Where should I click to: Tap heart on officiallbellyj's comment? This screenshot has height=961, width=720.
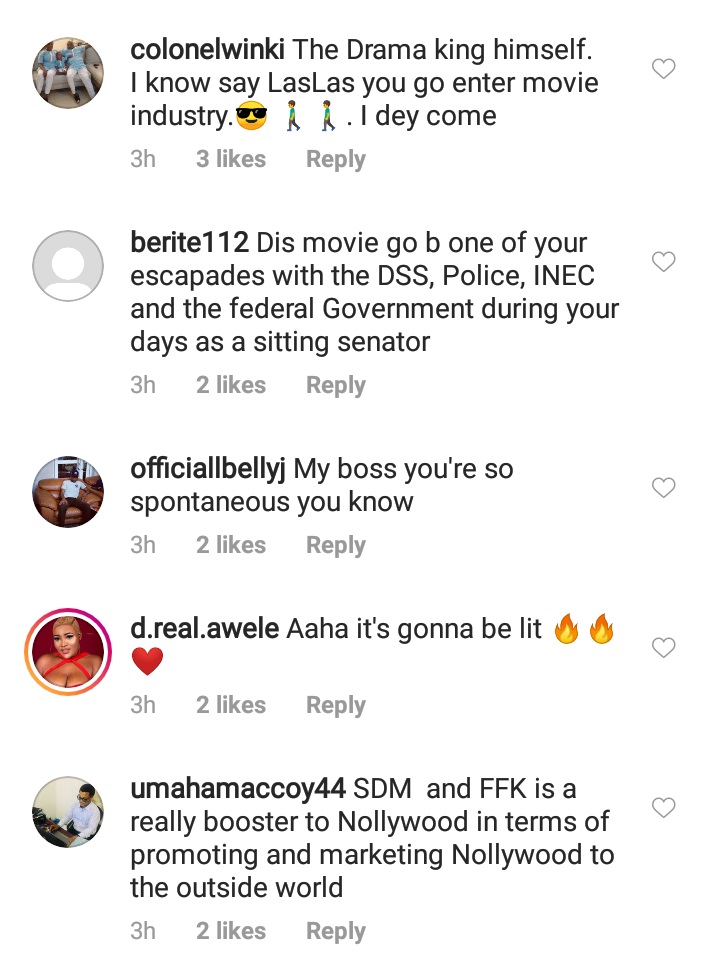(x=663, y=488)
